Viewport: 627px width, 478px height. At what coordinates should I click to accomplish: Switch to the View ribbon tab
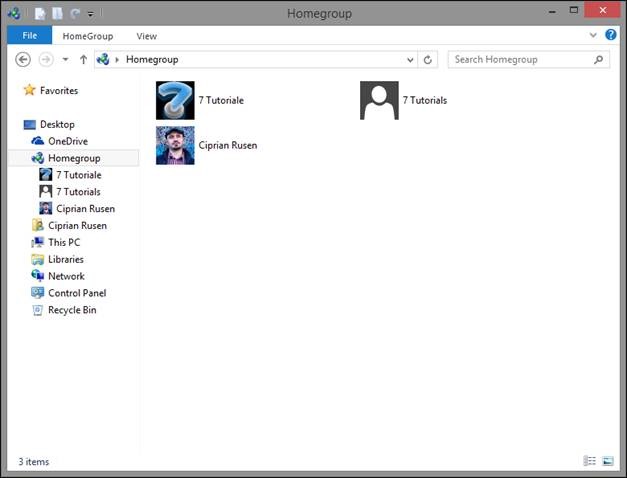pyautogui.click(x=146, y=36)
